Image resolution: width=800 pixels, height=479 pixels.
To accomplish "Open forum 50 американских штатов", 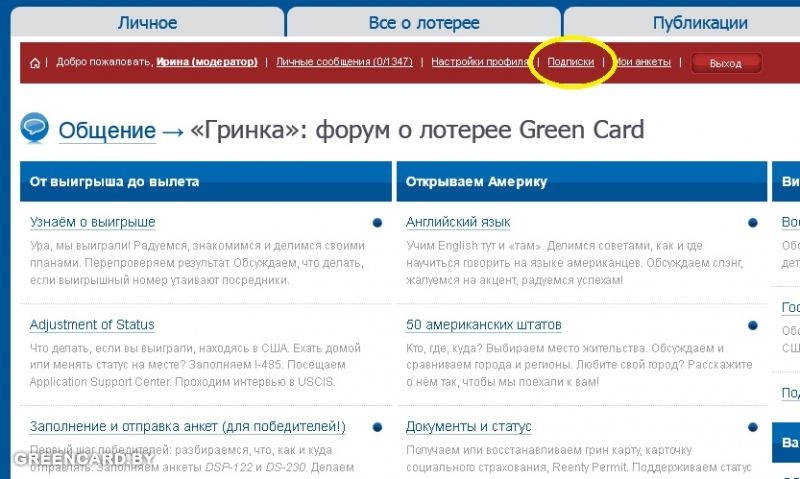I will pos(484,324).
